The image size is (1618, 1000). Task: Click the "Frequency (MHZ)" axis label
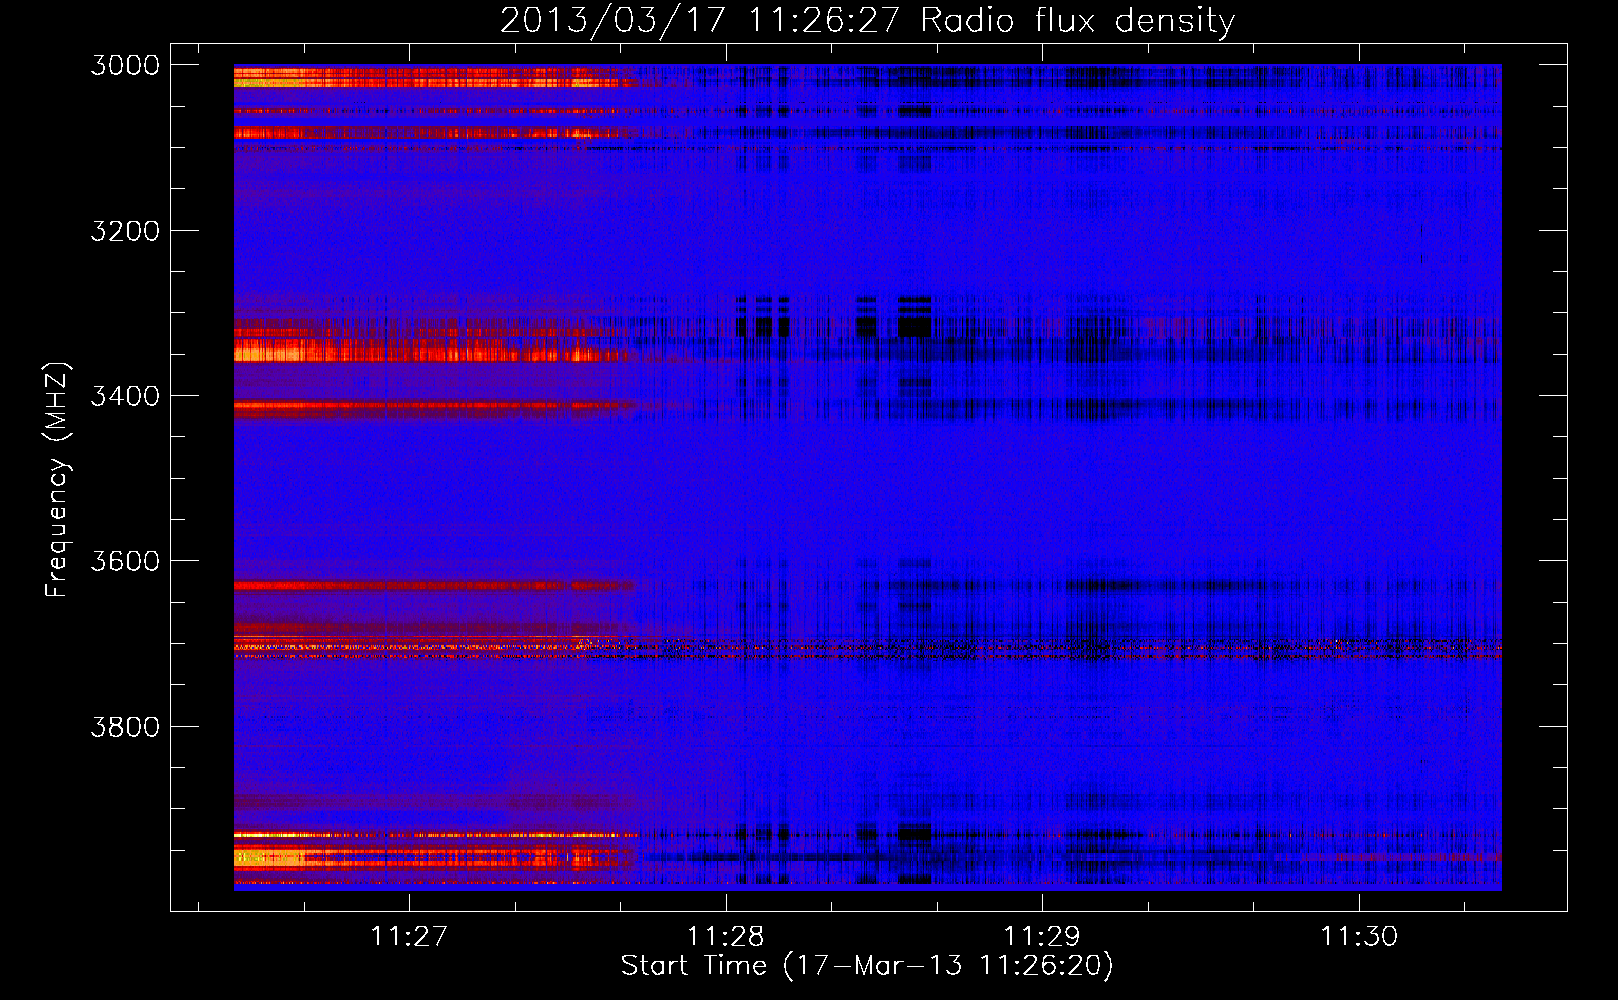[57, 480]
